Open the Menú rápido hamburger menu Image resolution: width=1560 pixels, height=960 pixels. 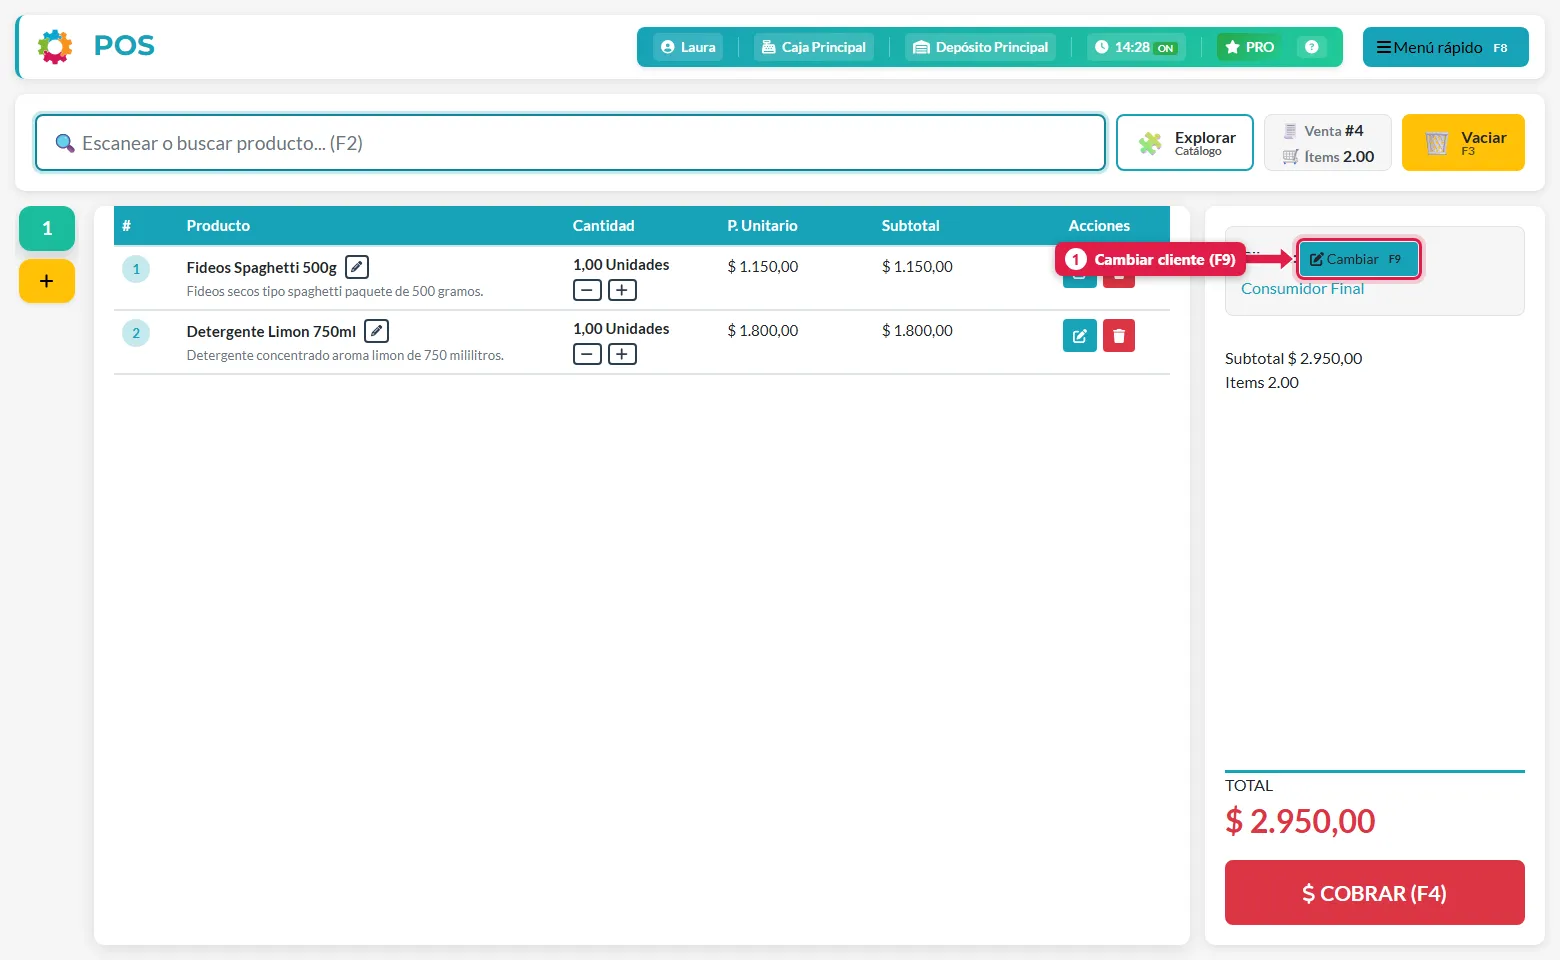(x=1445, y=47)
